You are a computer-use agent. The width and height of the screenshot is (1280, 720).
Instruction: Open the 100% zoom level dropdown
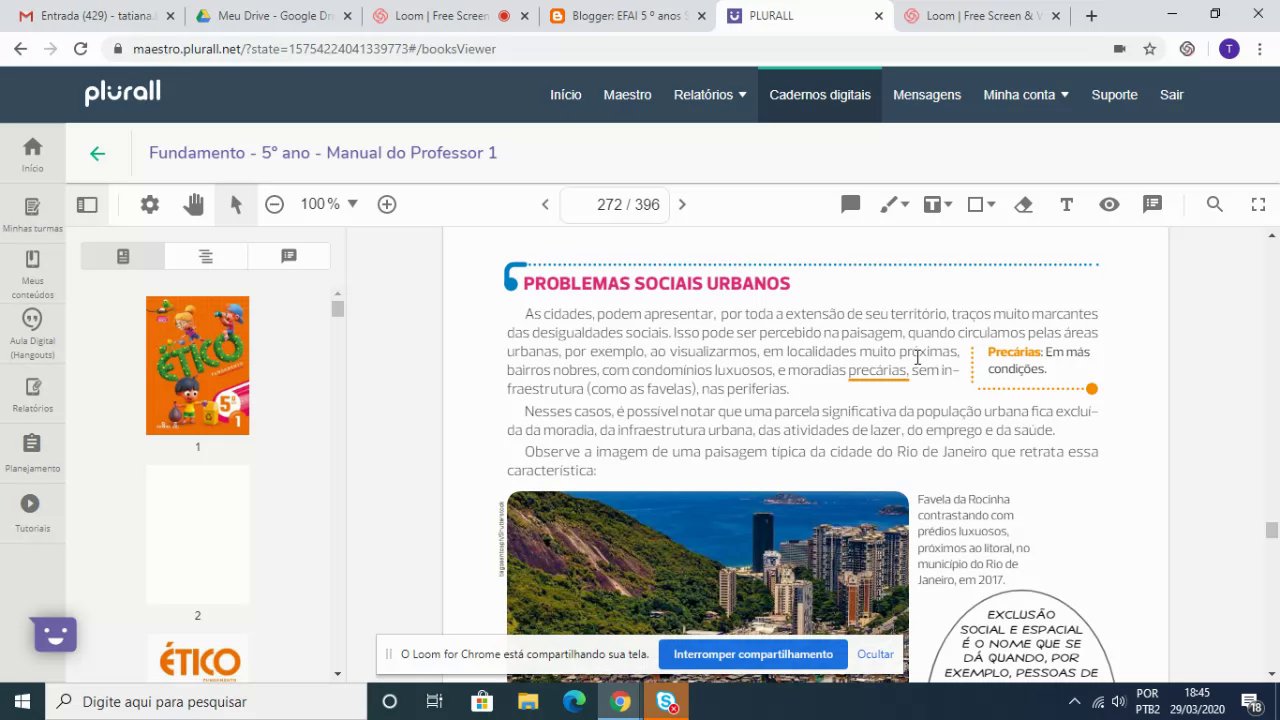(329, 204)
